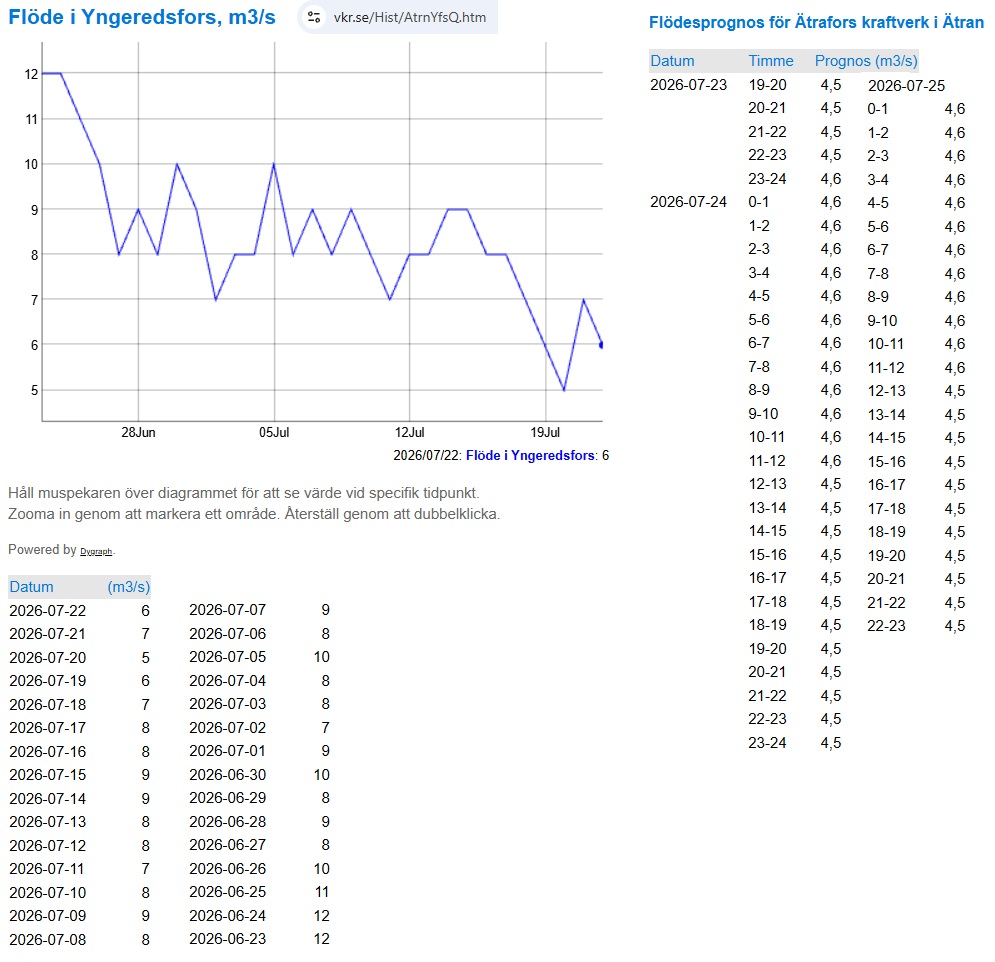This screenshot has height=962, width=995.
Task: Select the 2026-07-19 date cell
Action: click(48, 681)
